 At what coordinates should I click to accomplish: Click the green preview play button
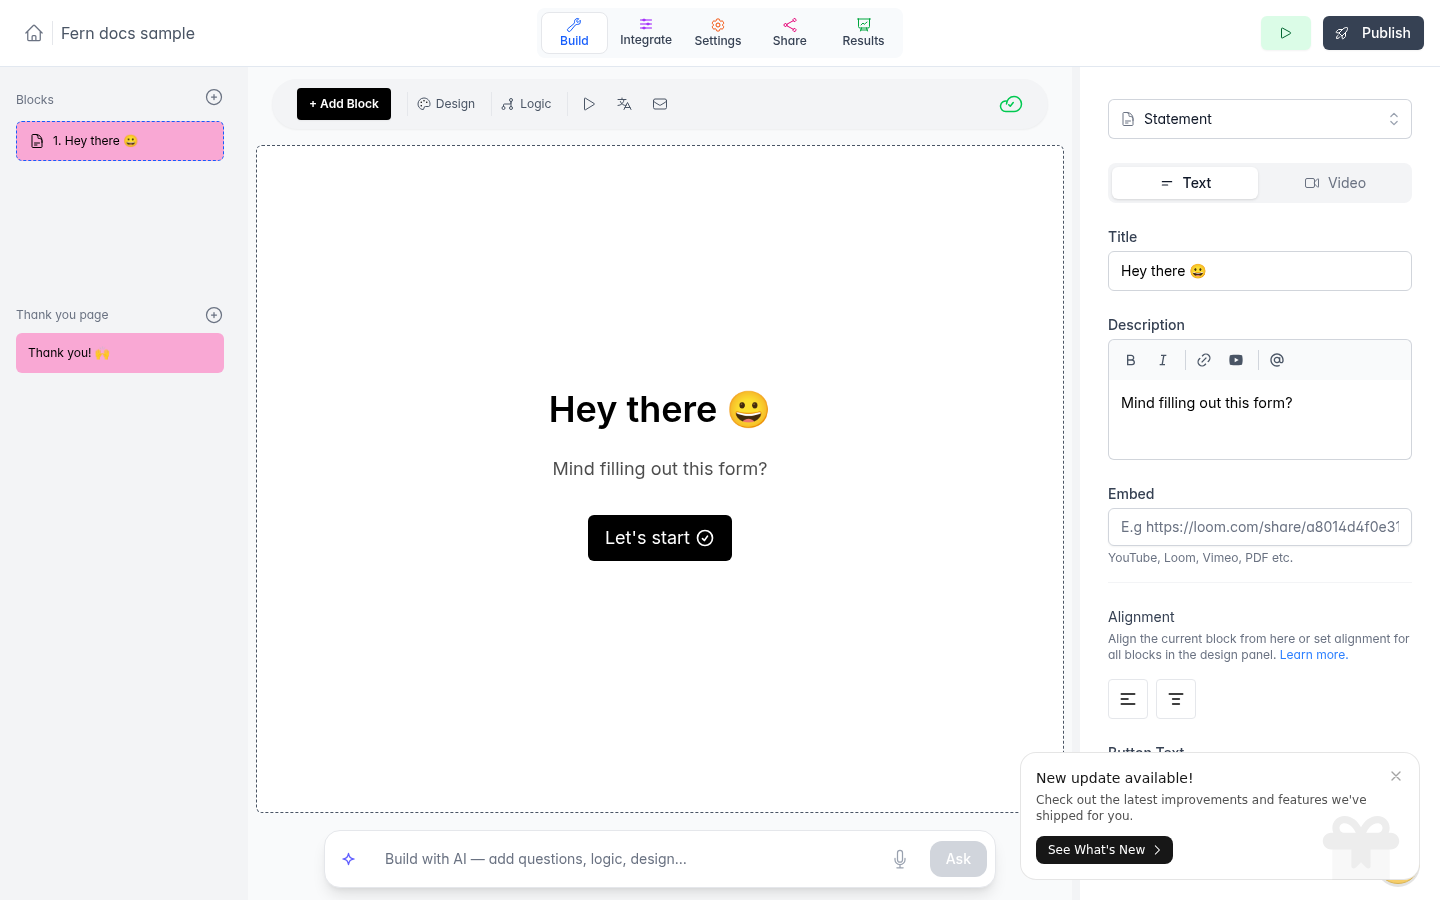1286,33
